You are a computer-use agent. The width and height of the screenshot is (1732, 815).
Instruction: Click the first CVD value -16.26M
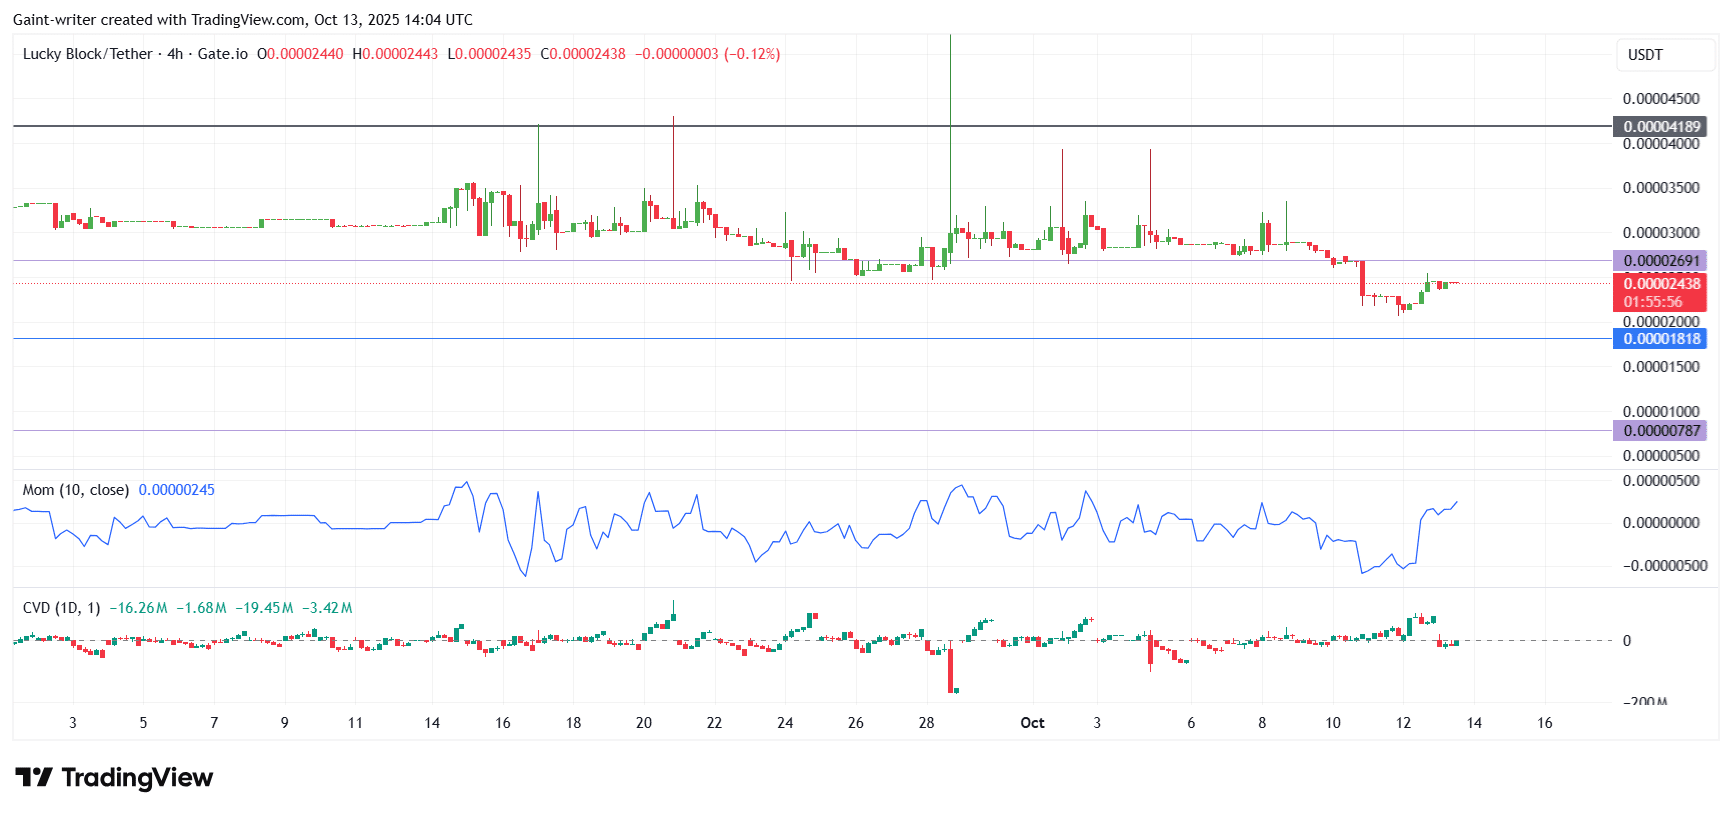coord(138,608)
